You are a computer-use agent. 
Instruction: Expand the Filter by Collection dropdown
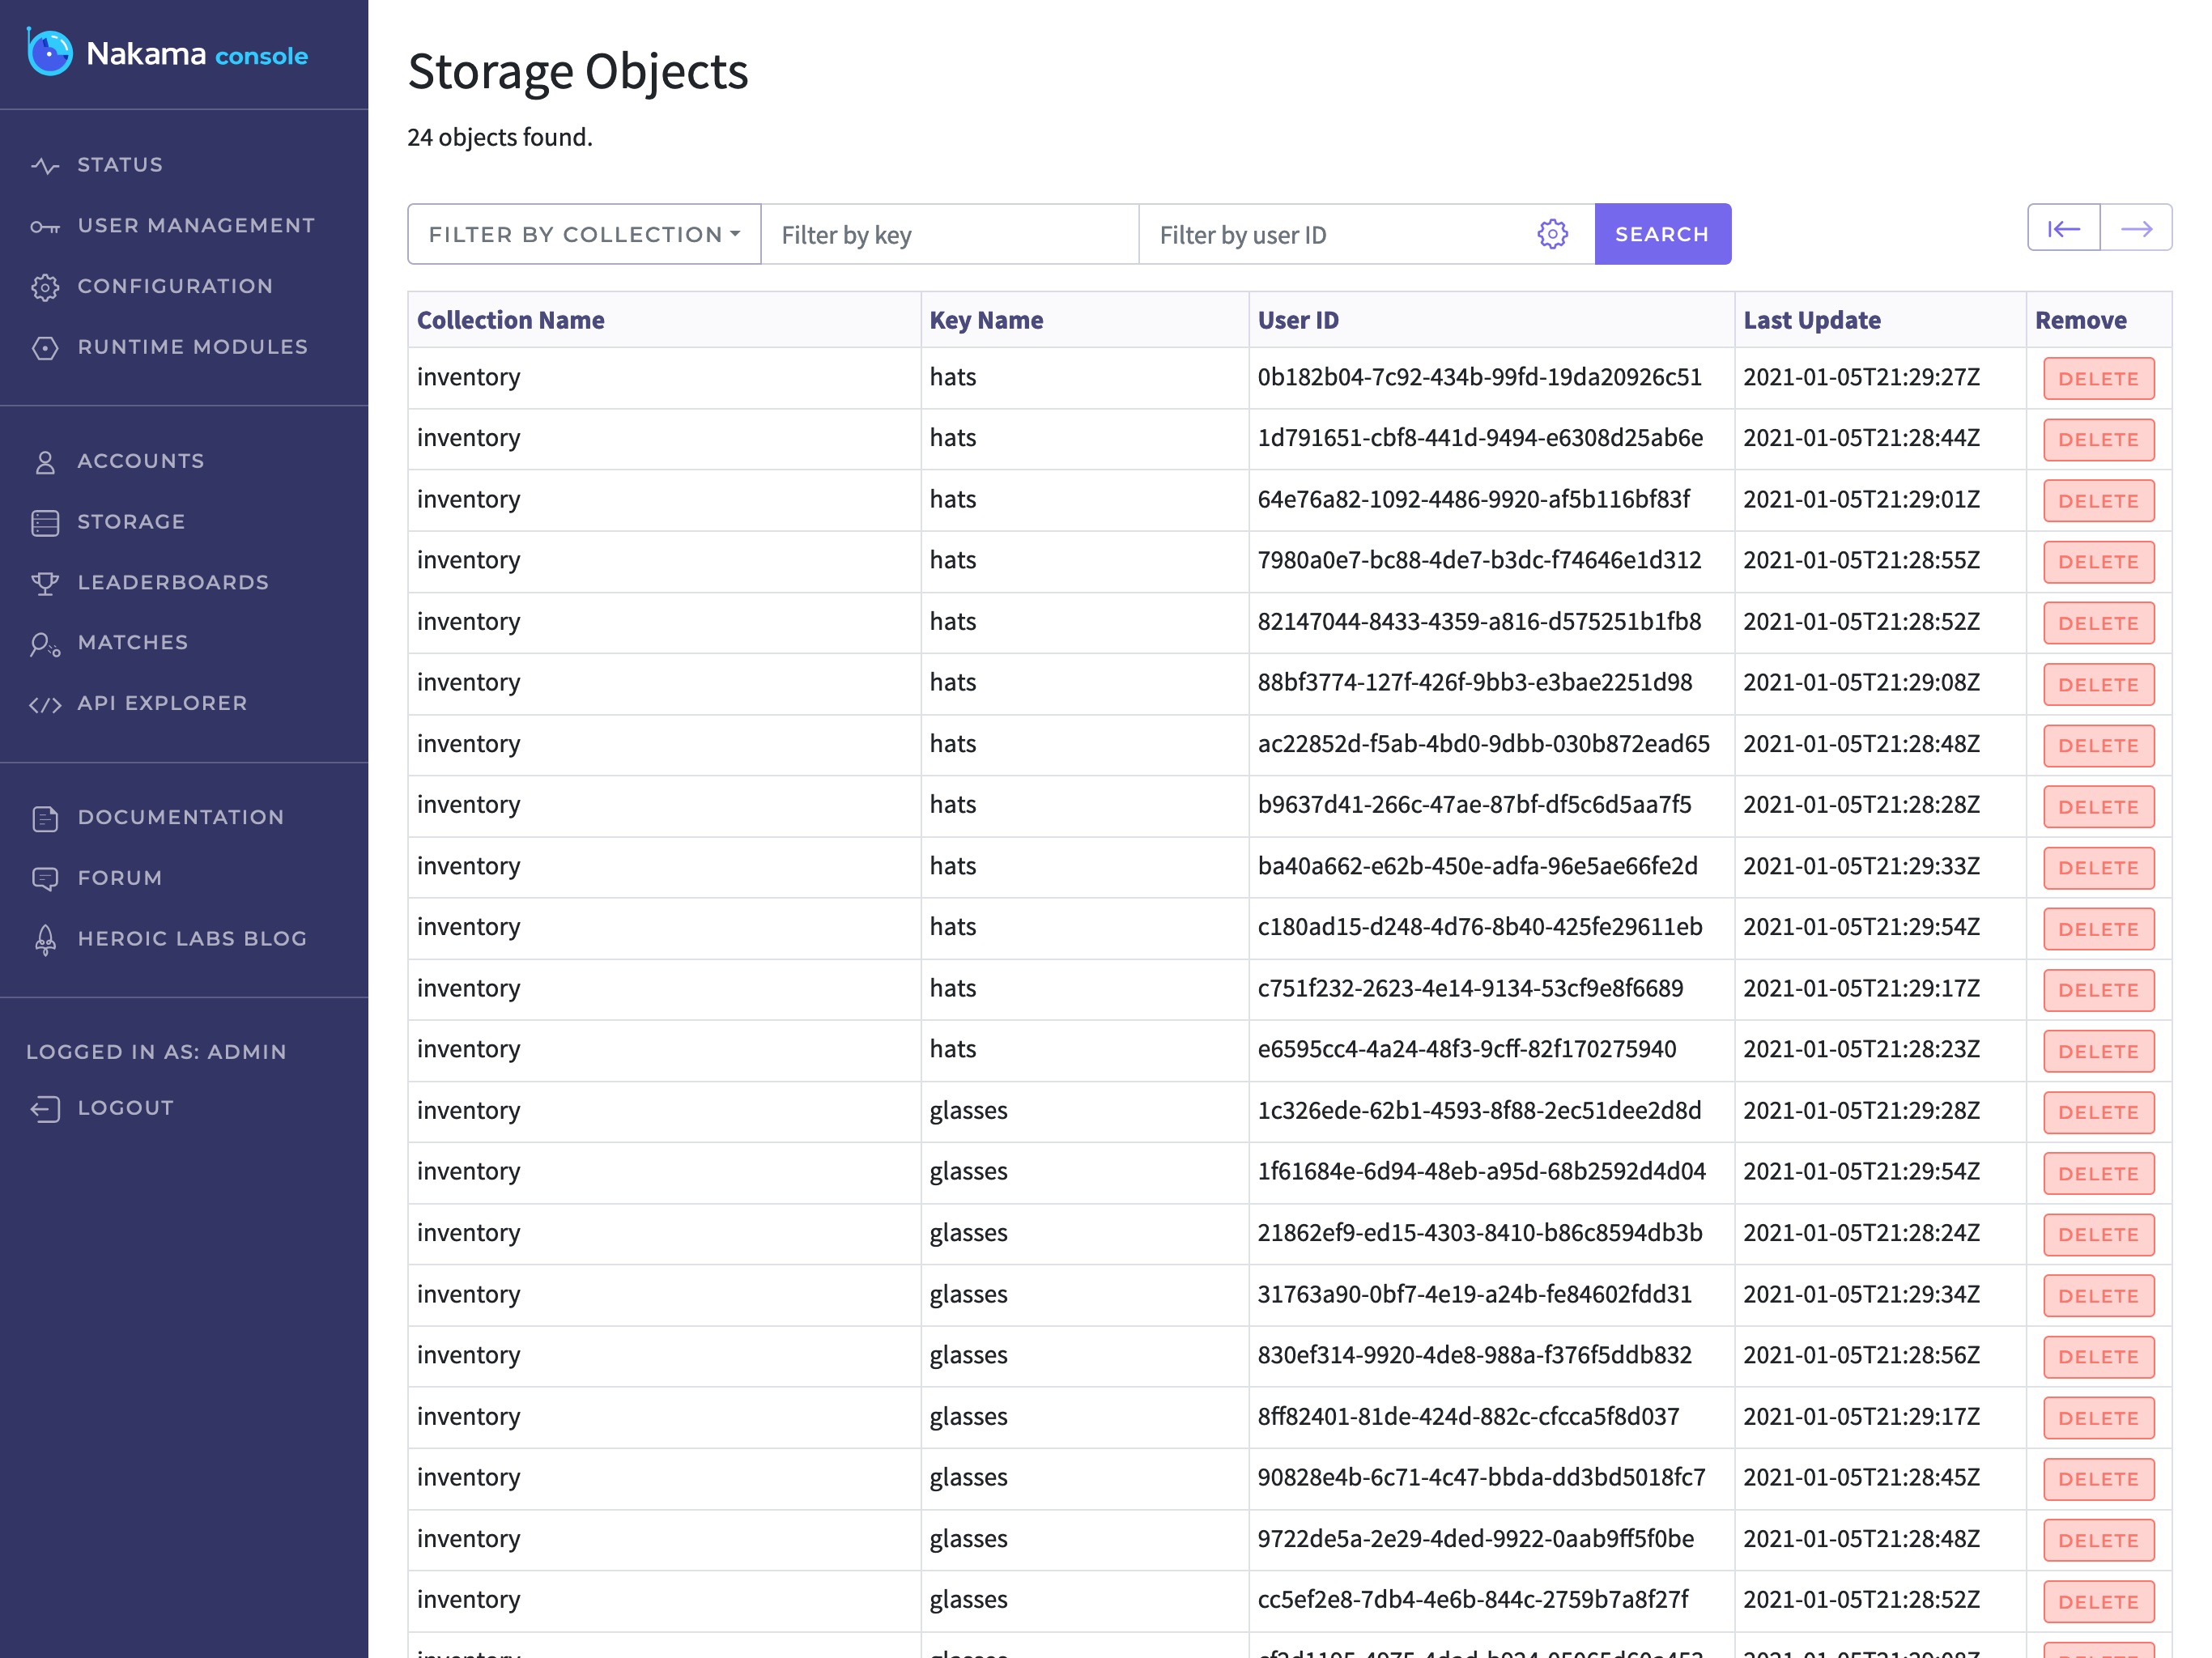click(x=584, y=234)
